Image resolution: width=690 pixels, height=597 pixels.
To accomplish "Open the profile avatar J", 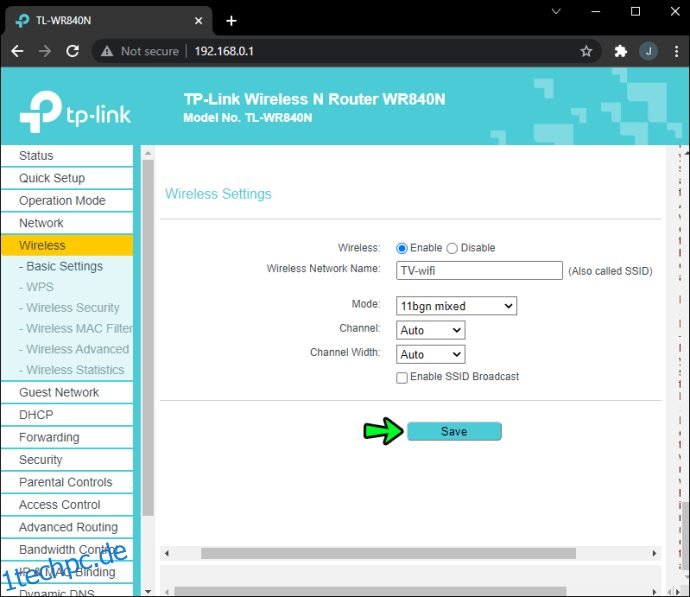I will pyautogui.click(x=648, y=51).
